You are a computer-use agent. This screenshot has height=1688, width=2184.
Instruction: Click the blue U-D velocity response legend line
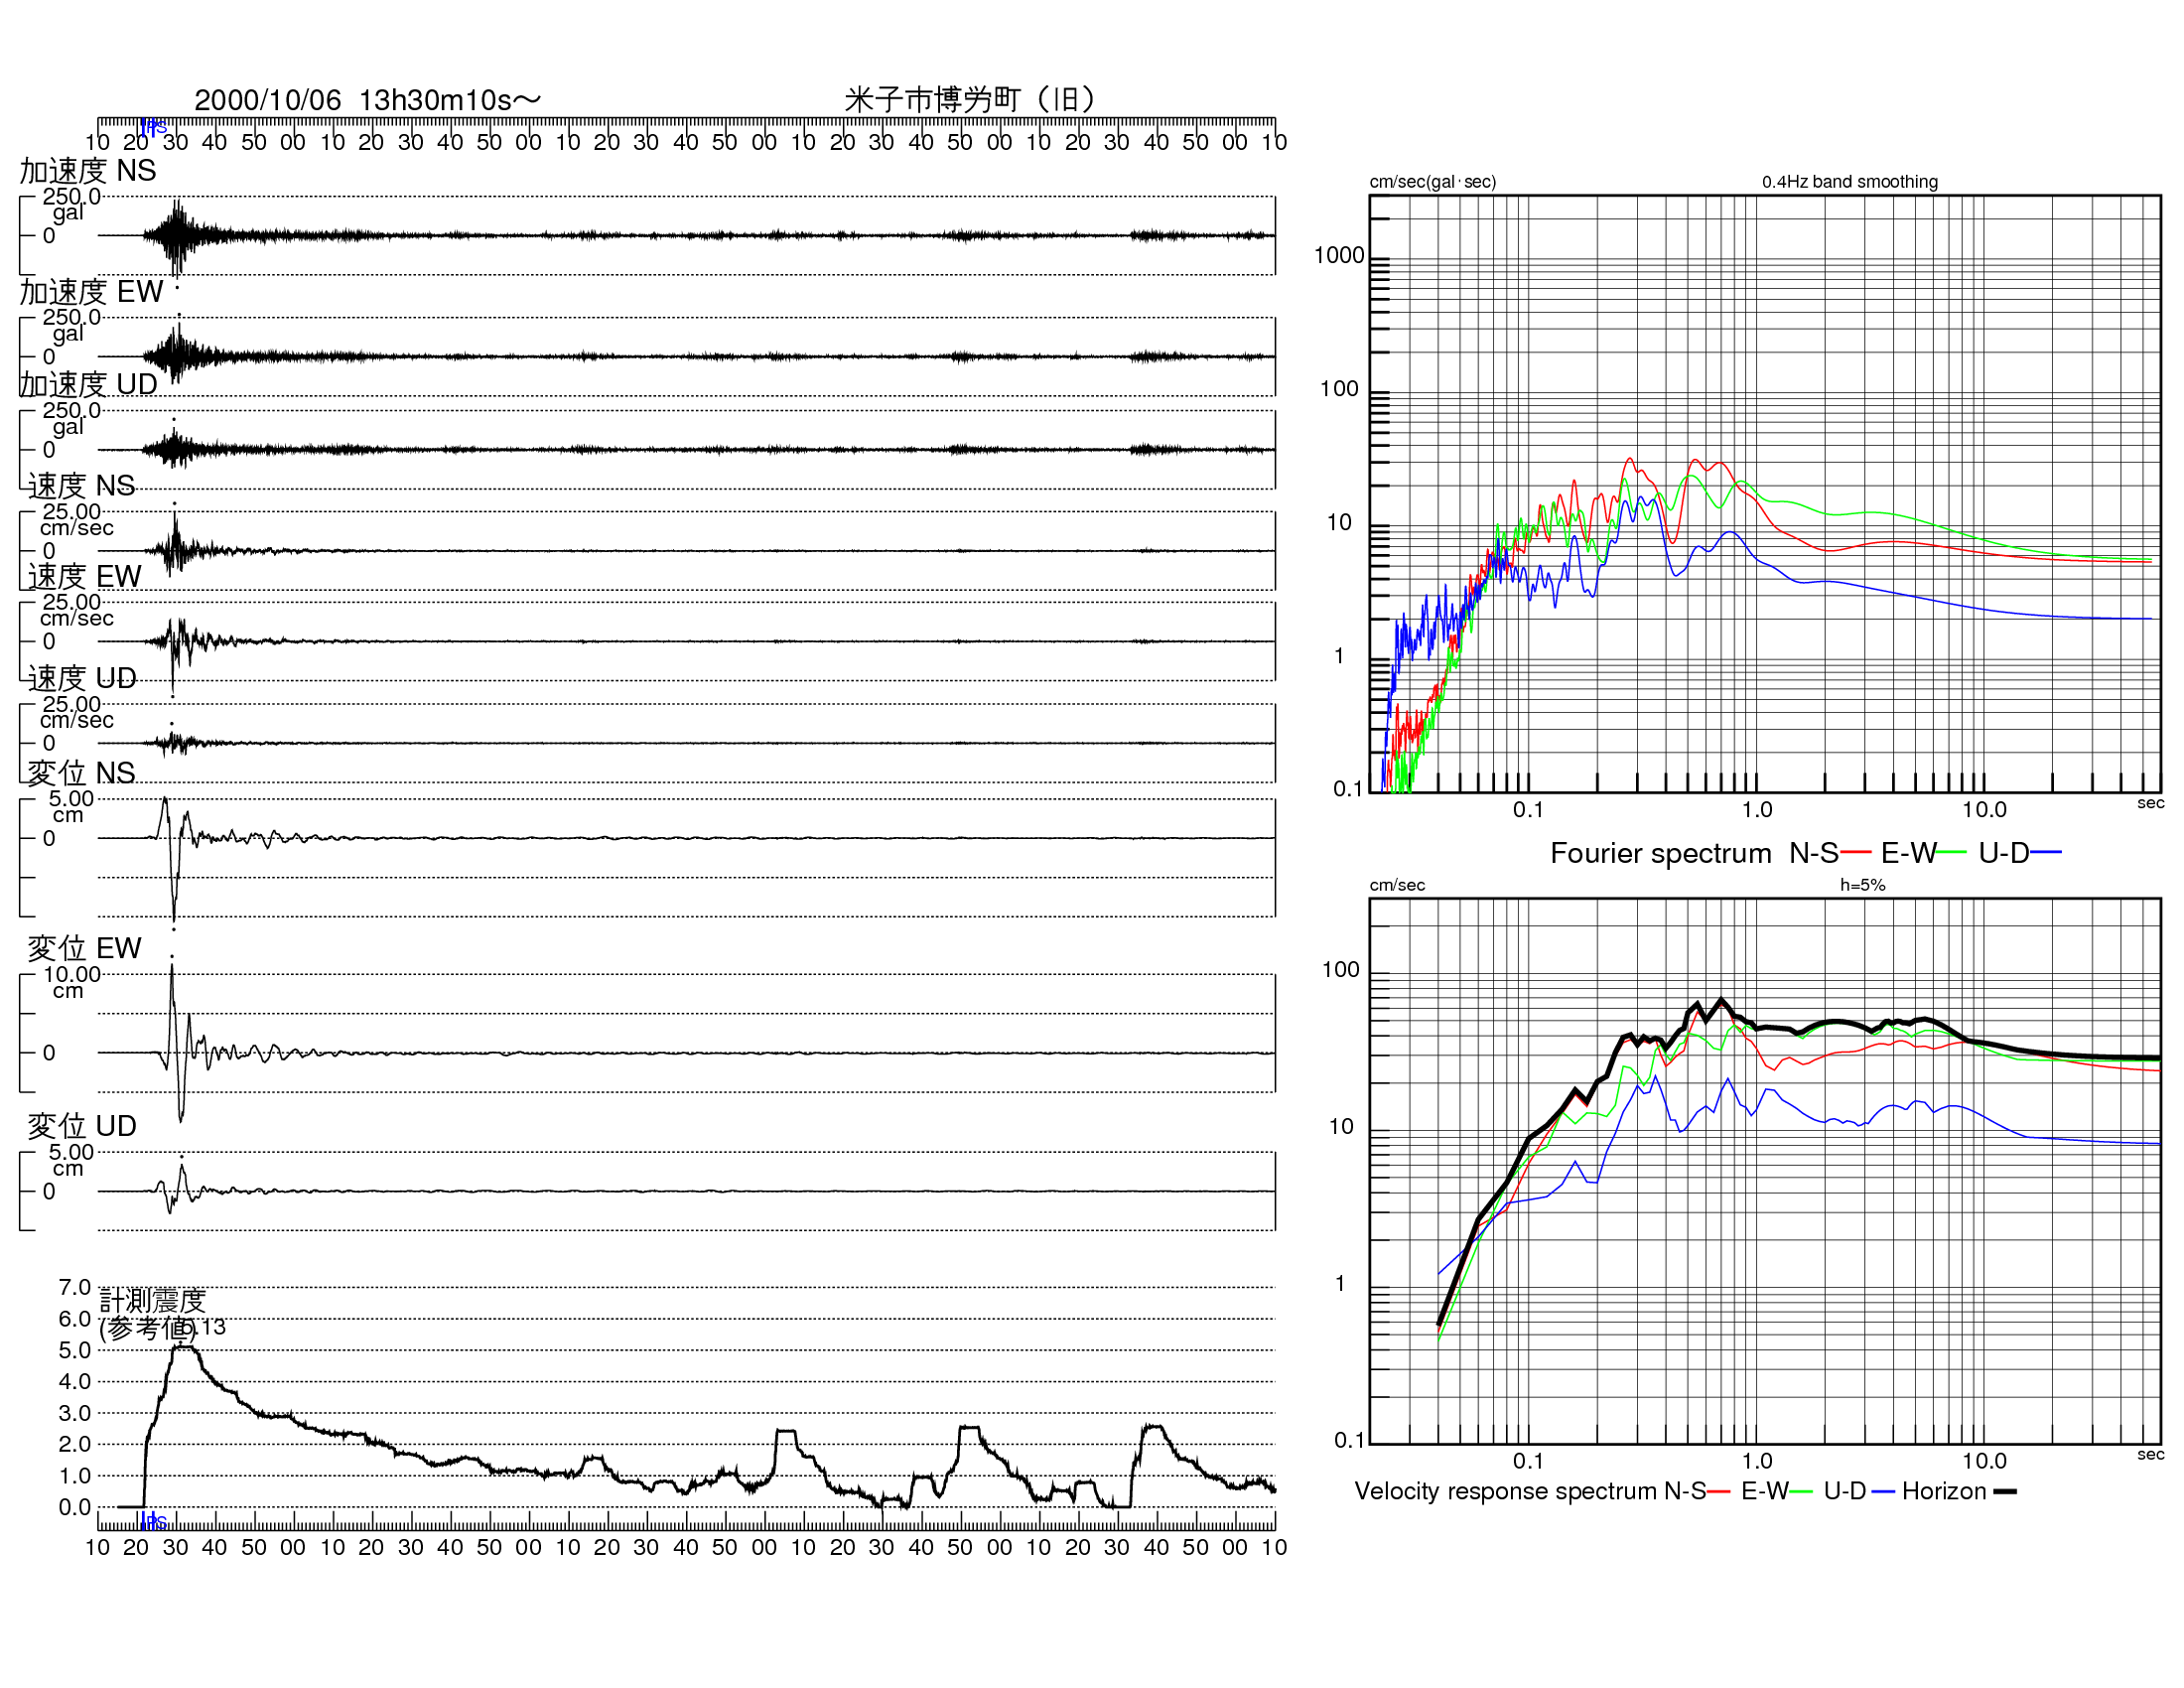pos(1884,1492)
